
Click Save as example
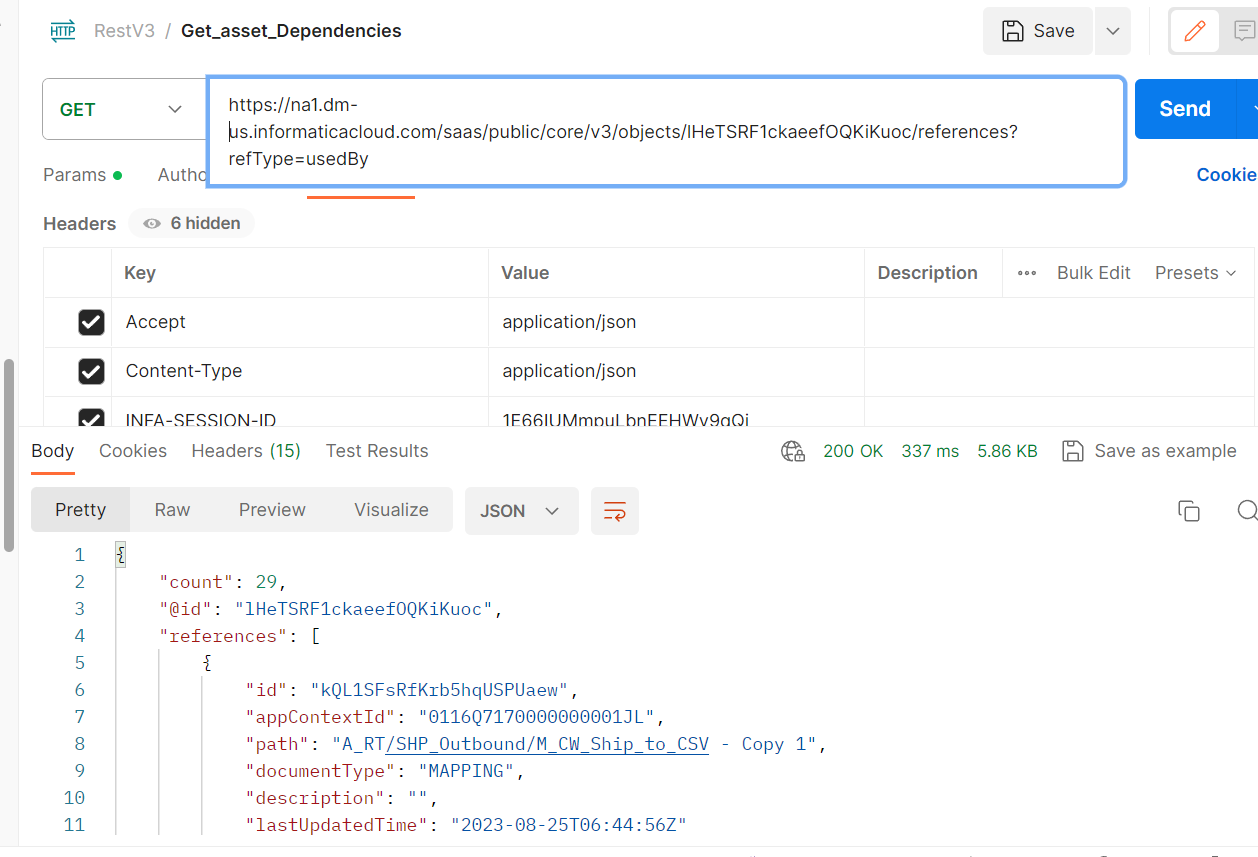coord(1165,451)
